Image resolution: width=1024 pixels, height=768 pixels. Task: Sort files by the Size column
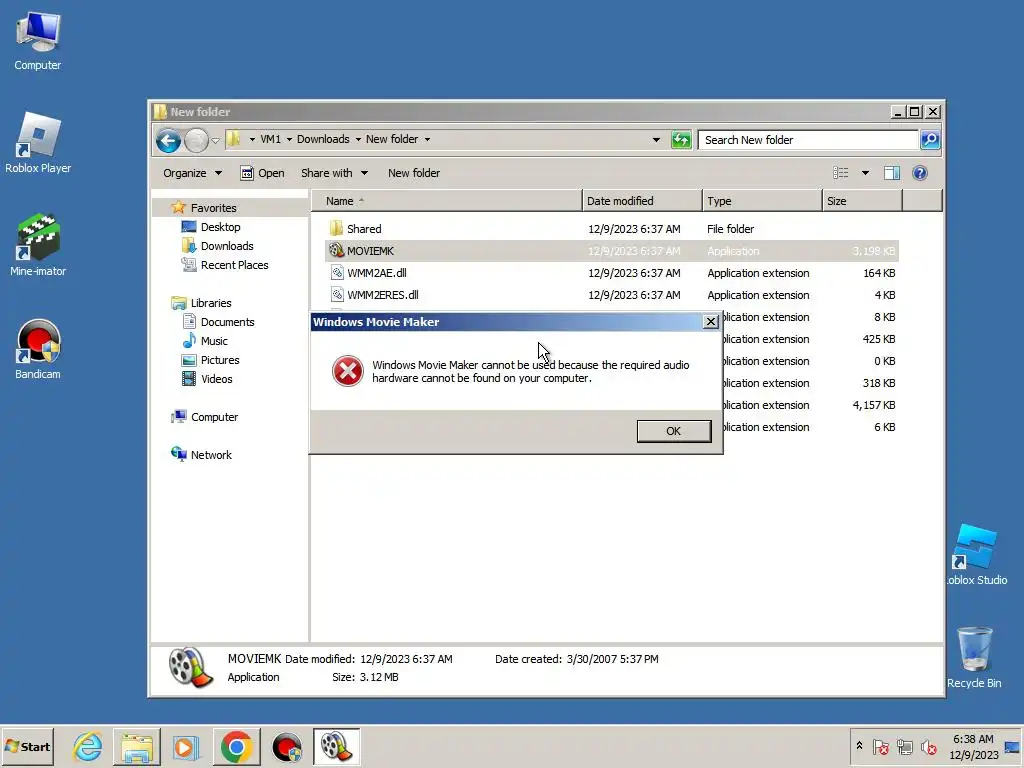[862, 201]
